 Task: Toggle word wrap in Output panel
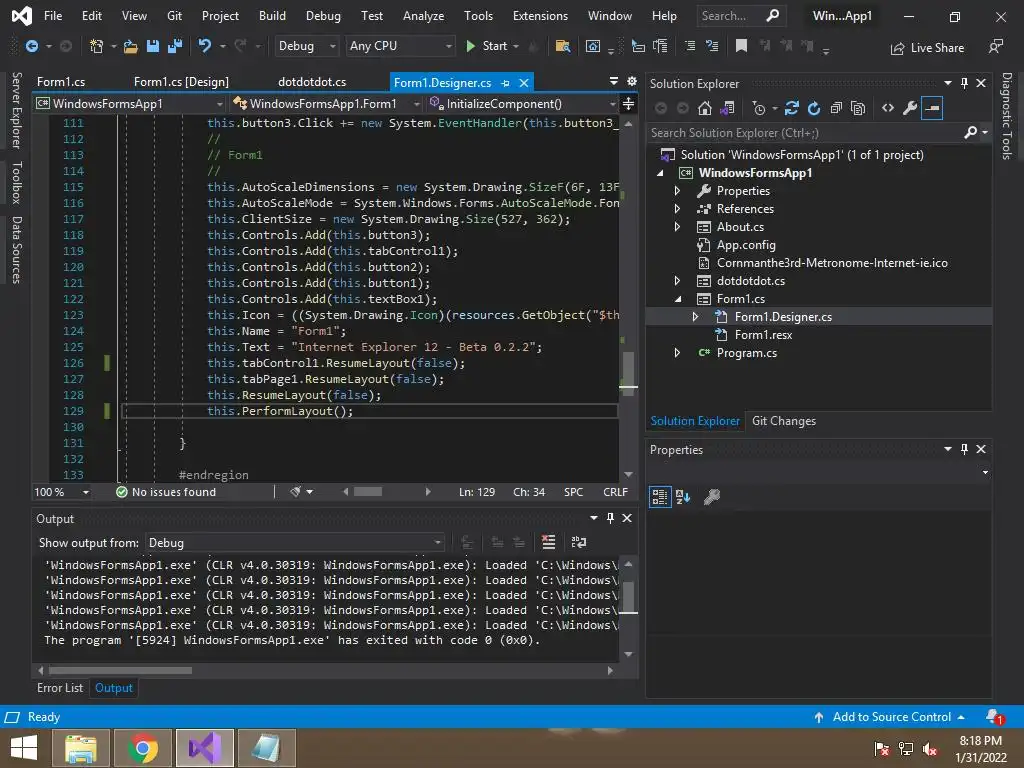coord(579,542)
